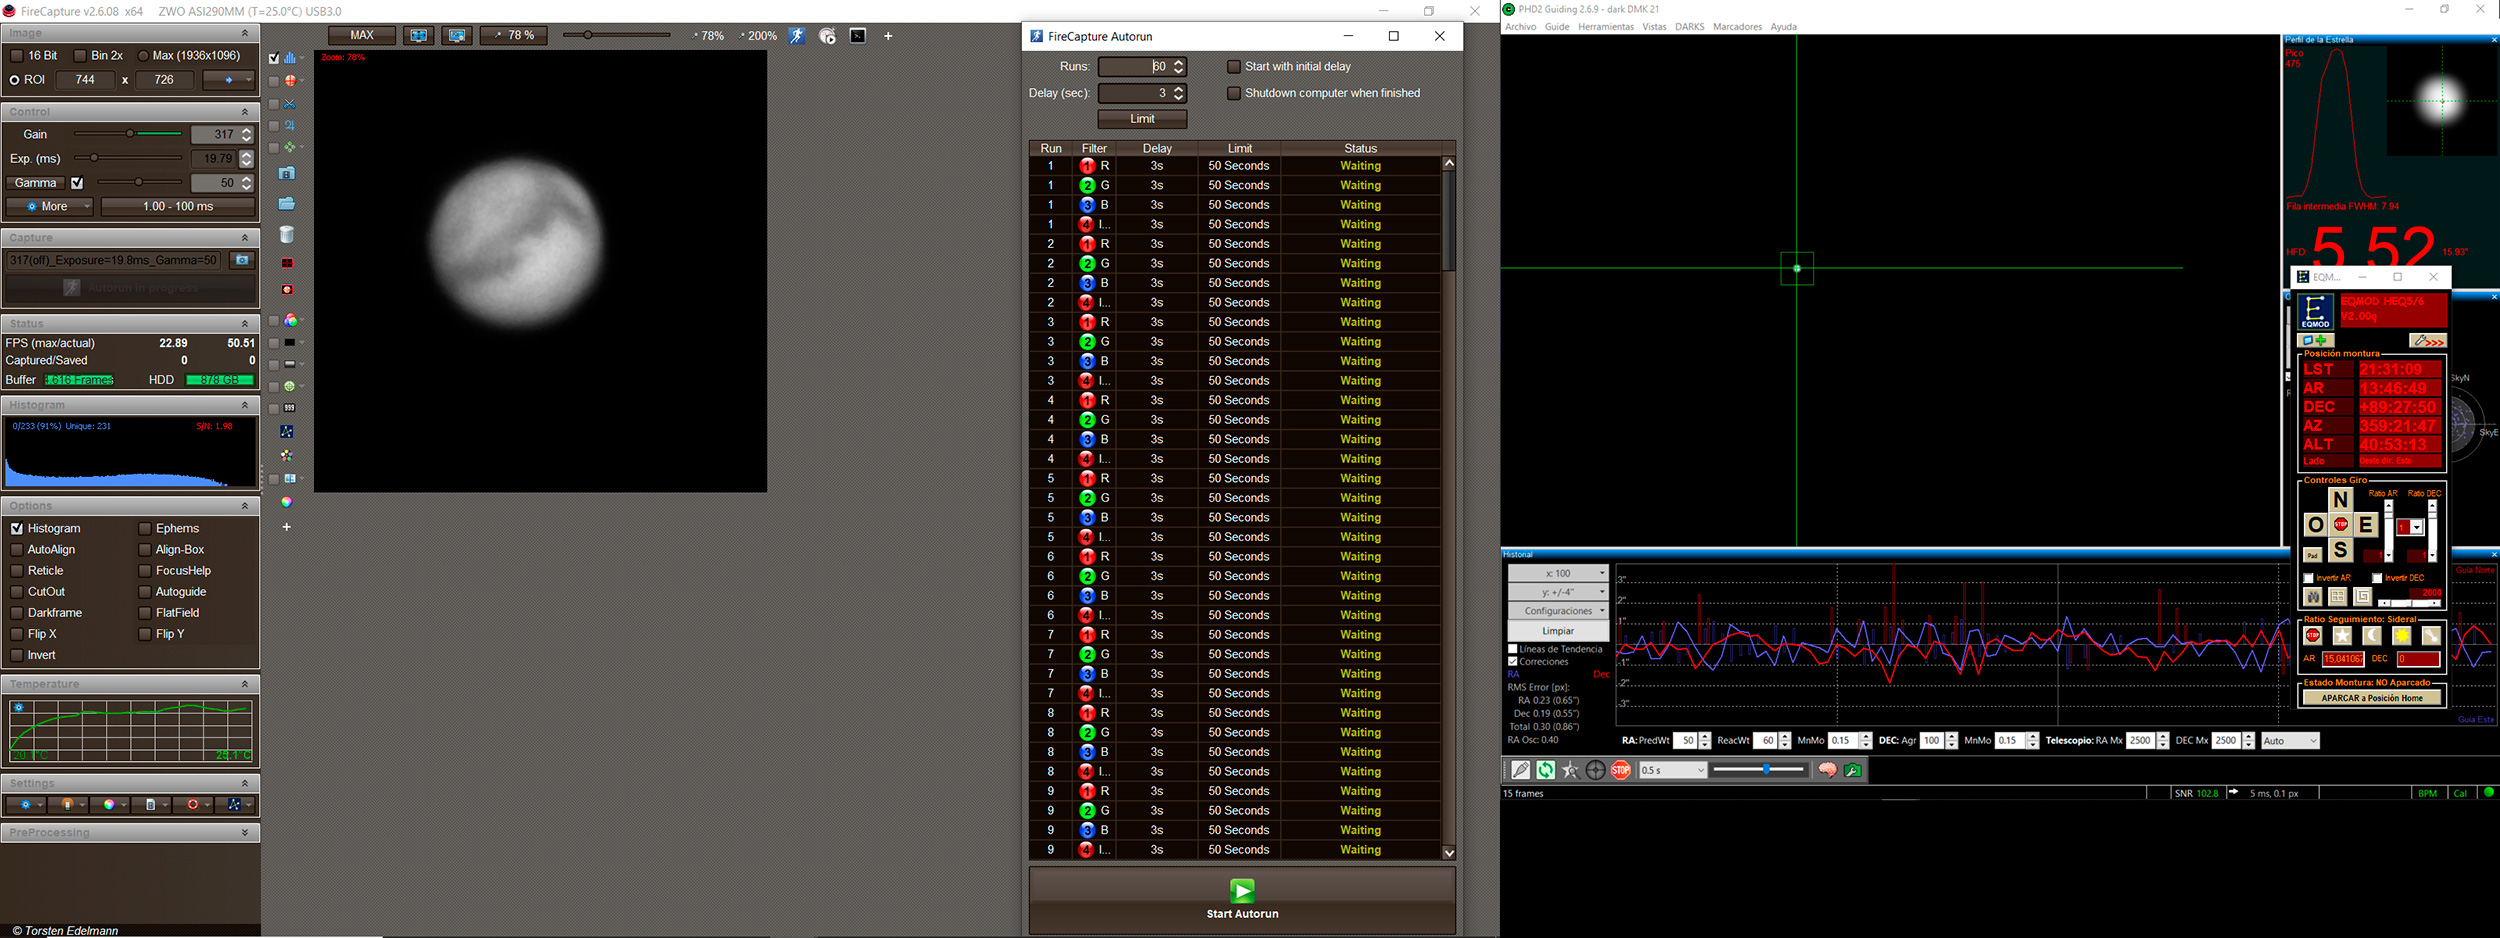Click the Limpiar button in PHD2 history
2500x938 pixels.
coord(1558,631)
